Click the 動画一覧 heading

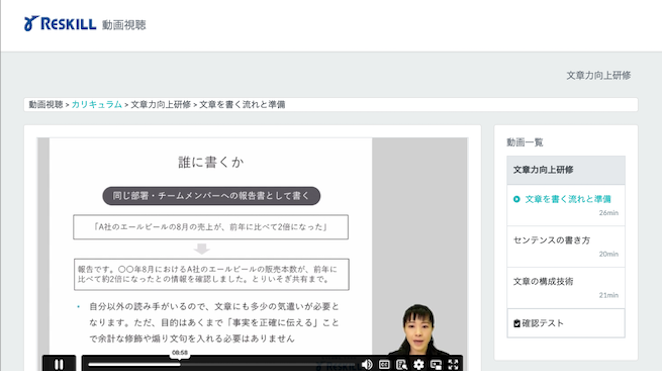click(525, 142)
